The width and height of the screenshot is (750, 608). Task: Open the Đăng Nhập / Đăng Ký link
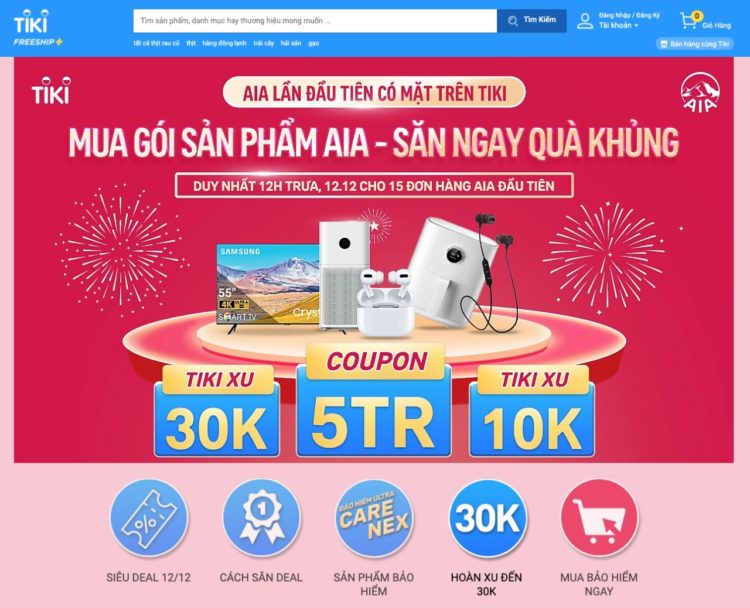pos(629,15)
